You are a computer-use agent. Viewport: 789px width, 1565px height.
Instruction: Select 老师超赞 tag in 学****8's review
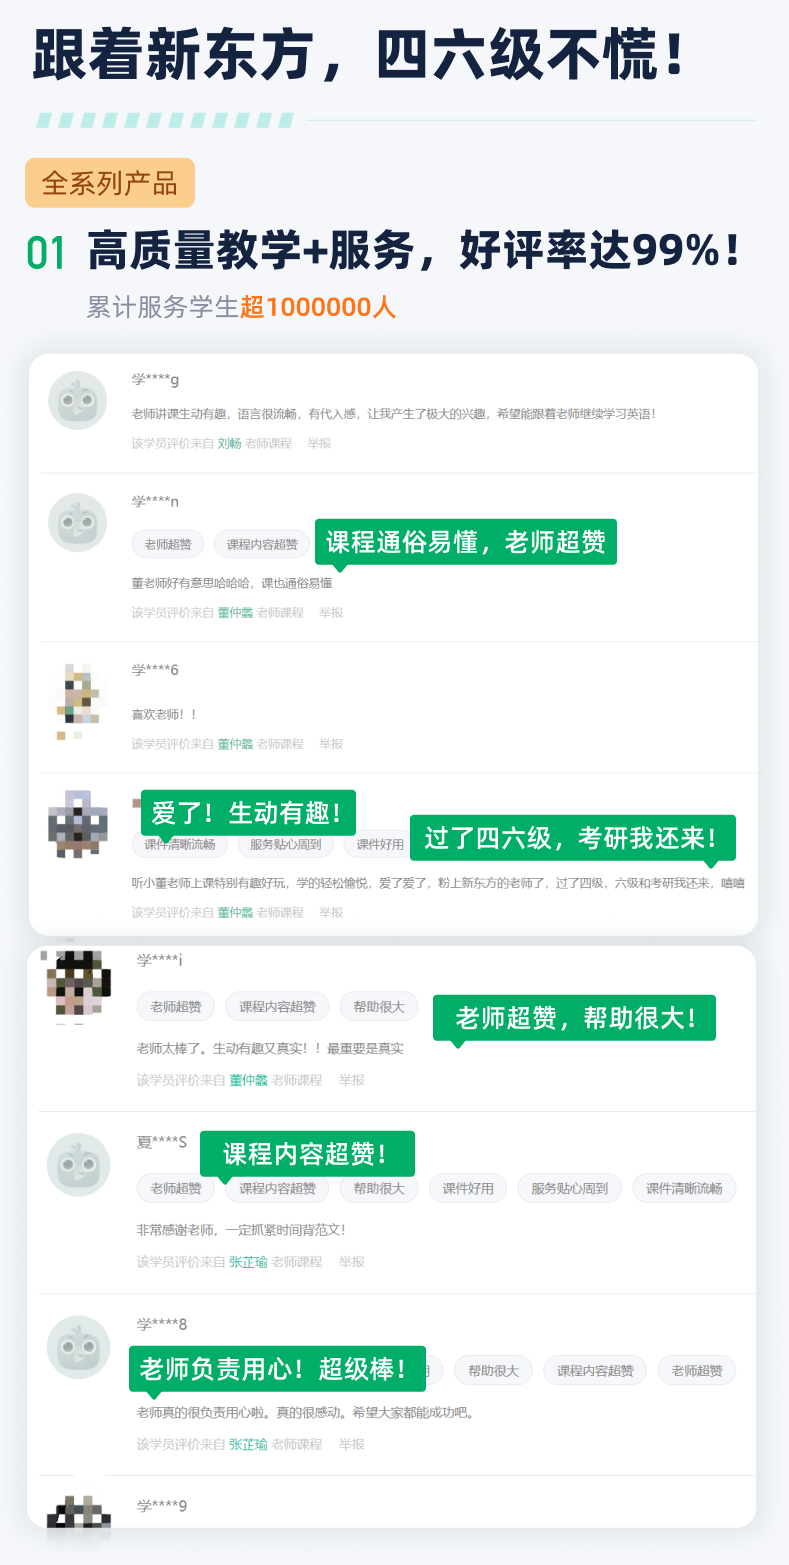[697, 1370]
